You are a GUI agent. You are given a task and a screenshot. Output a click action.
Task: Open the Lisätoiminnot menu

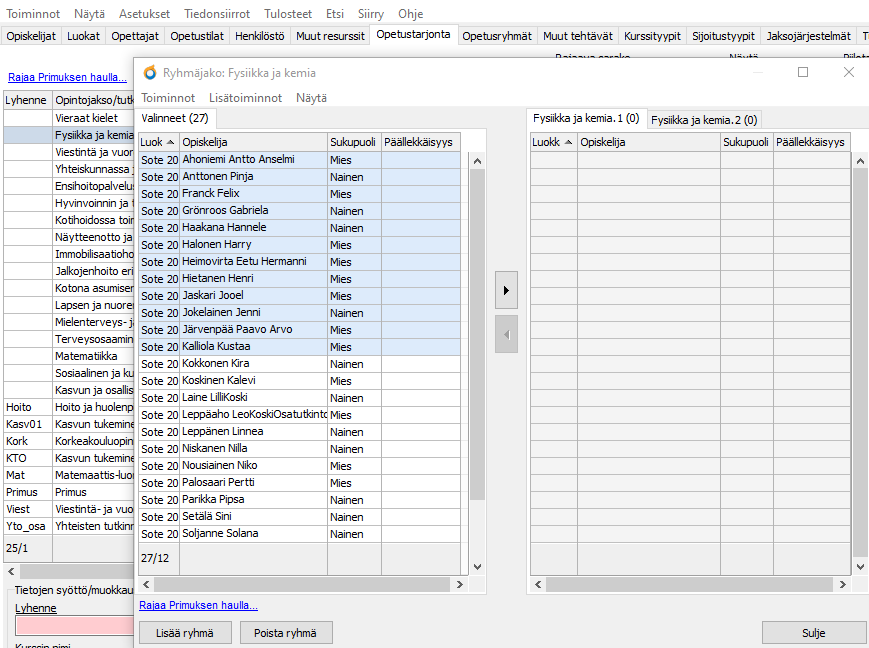point(245,98)
